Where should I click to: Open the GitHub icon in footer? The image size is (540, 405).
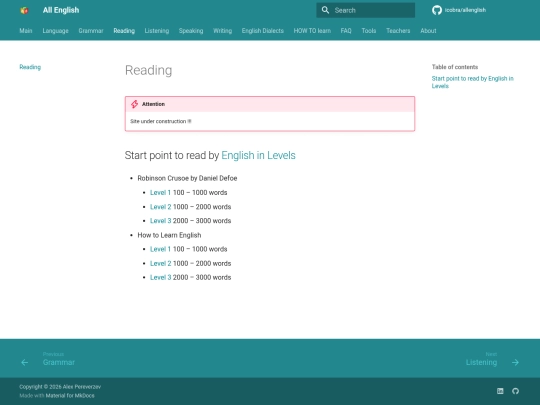(x=515, y=391)
